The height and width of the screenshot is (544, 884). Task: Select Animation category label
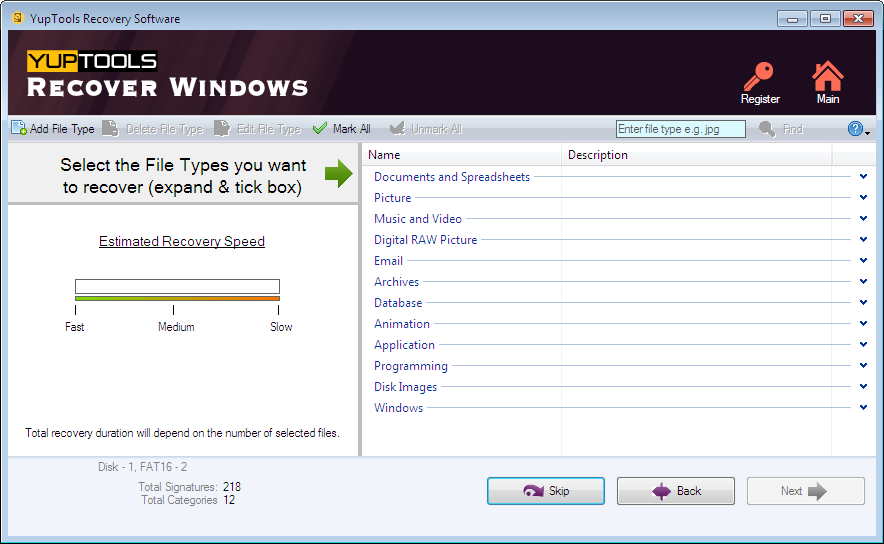[x=401, y=324]
